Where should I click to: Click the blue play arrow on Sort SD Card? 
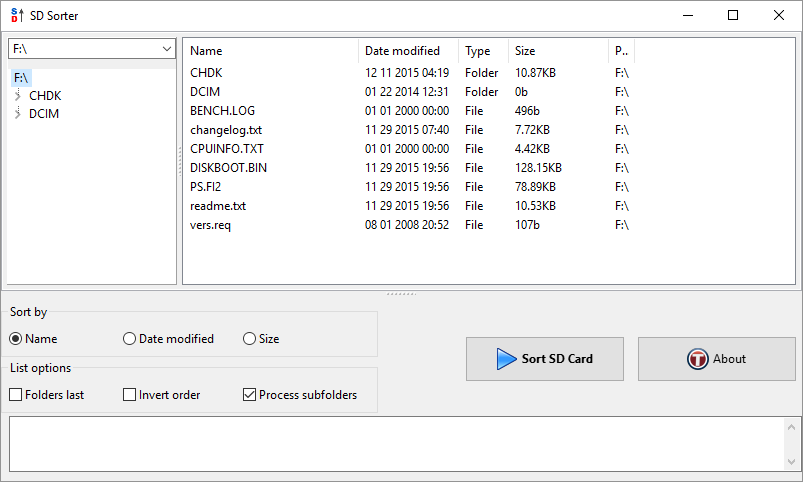point(507,359)
